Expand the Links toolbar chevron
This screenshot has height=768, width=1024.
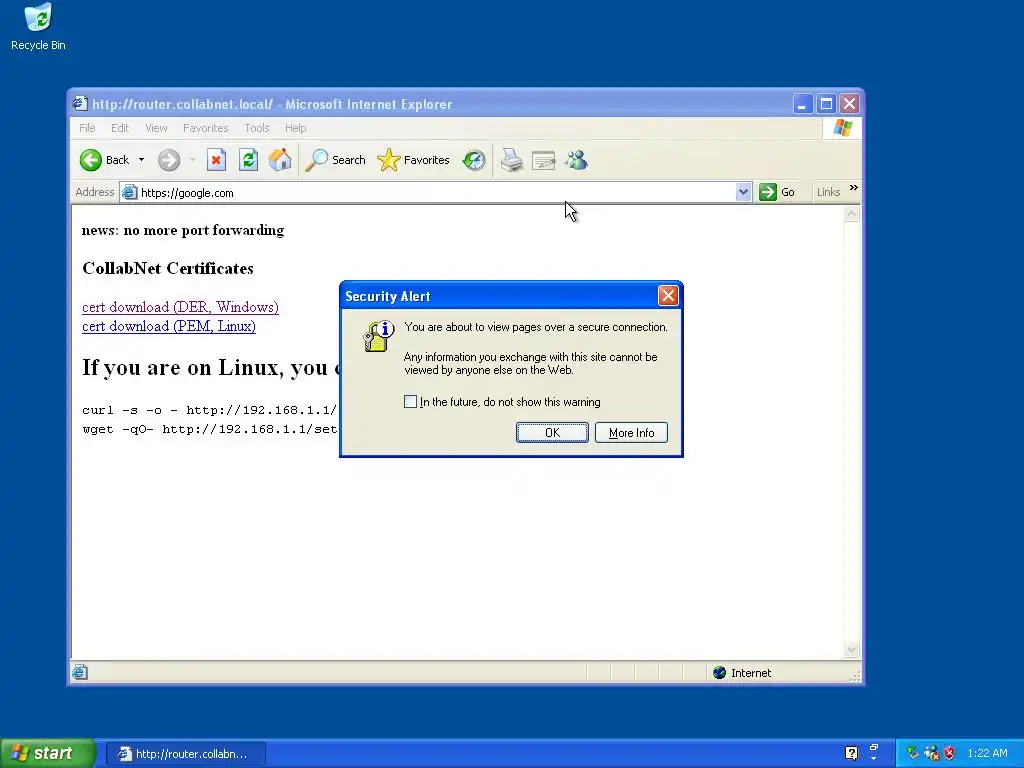(x=854, y=188)
